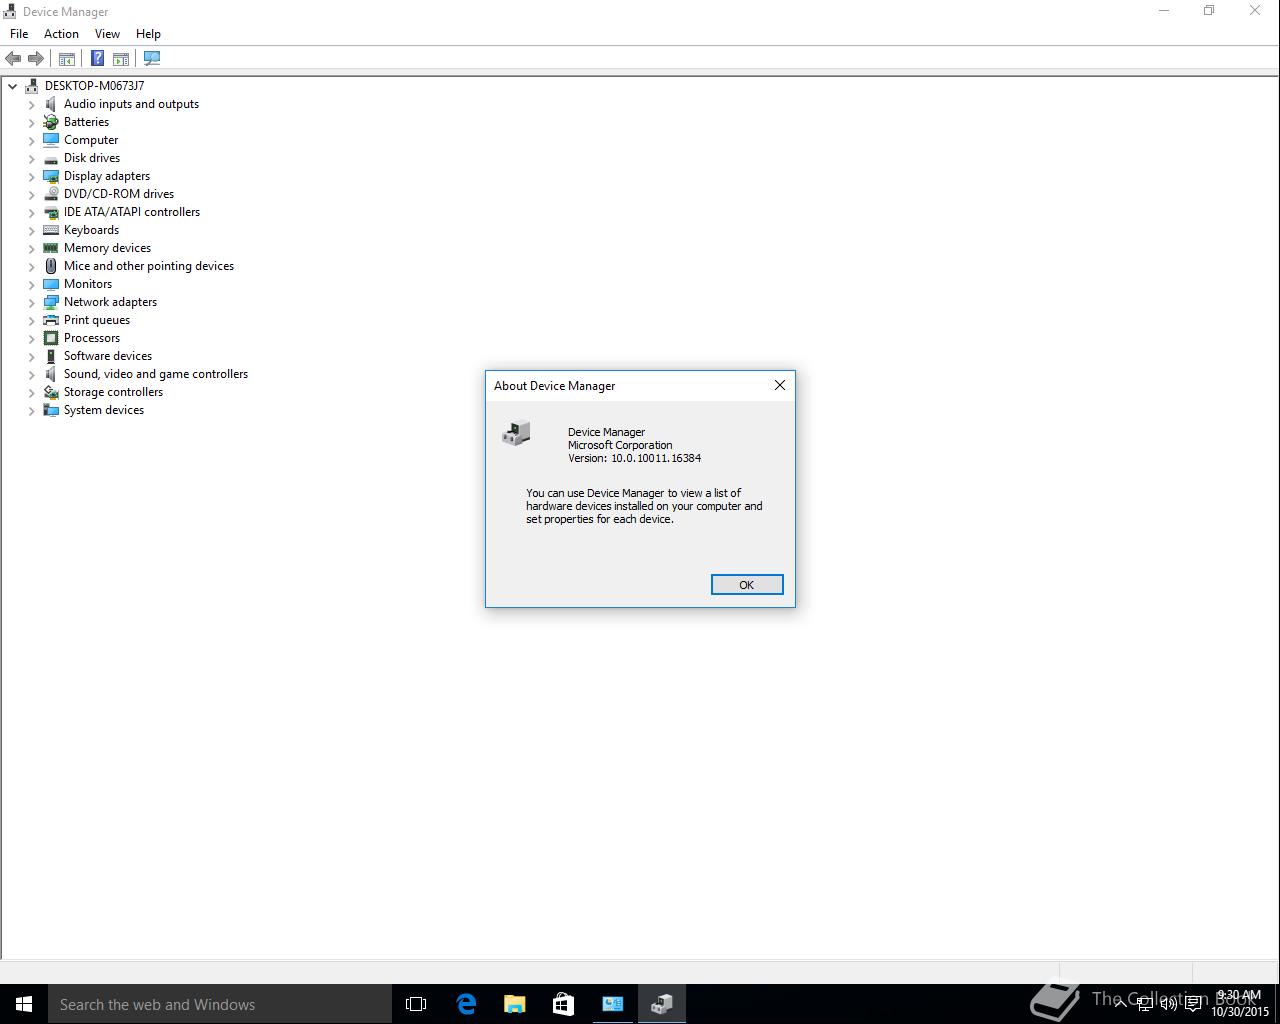Screen dimensions: 1280x1024
Task: Open the Action menu
Action: coord(61,34)
